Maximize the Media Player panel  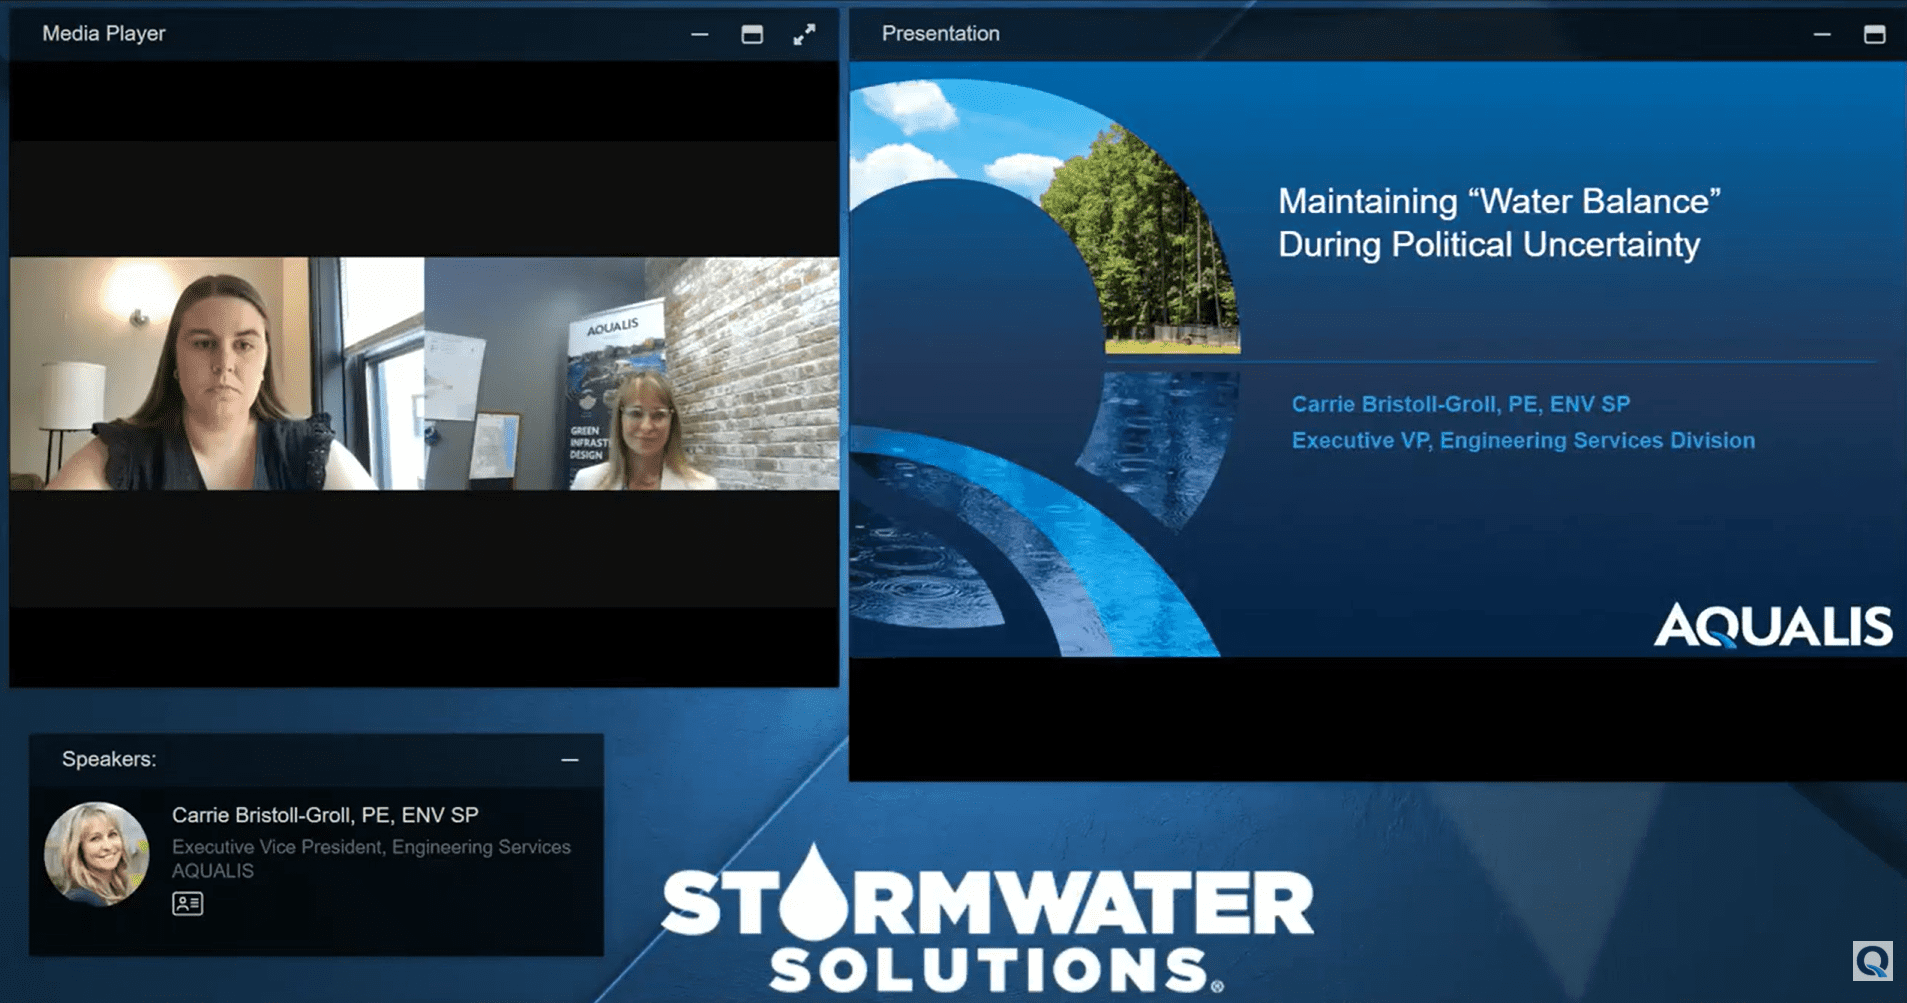pos(752,35)
